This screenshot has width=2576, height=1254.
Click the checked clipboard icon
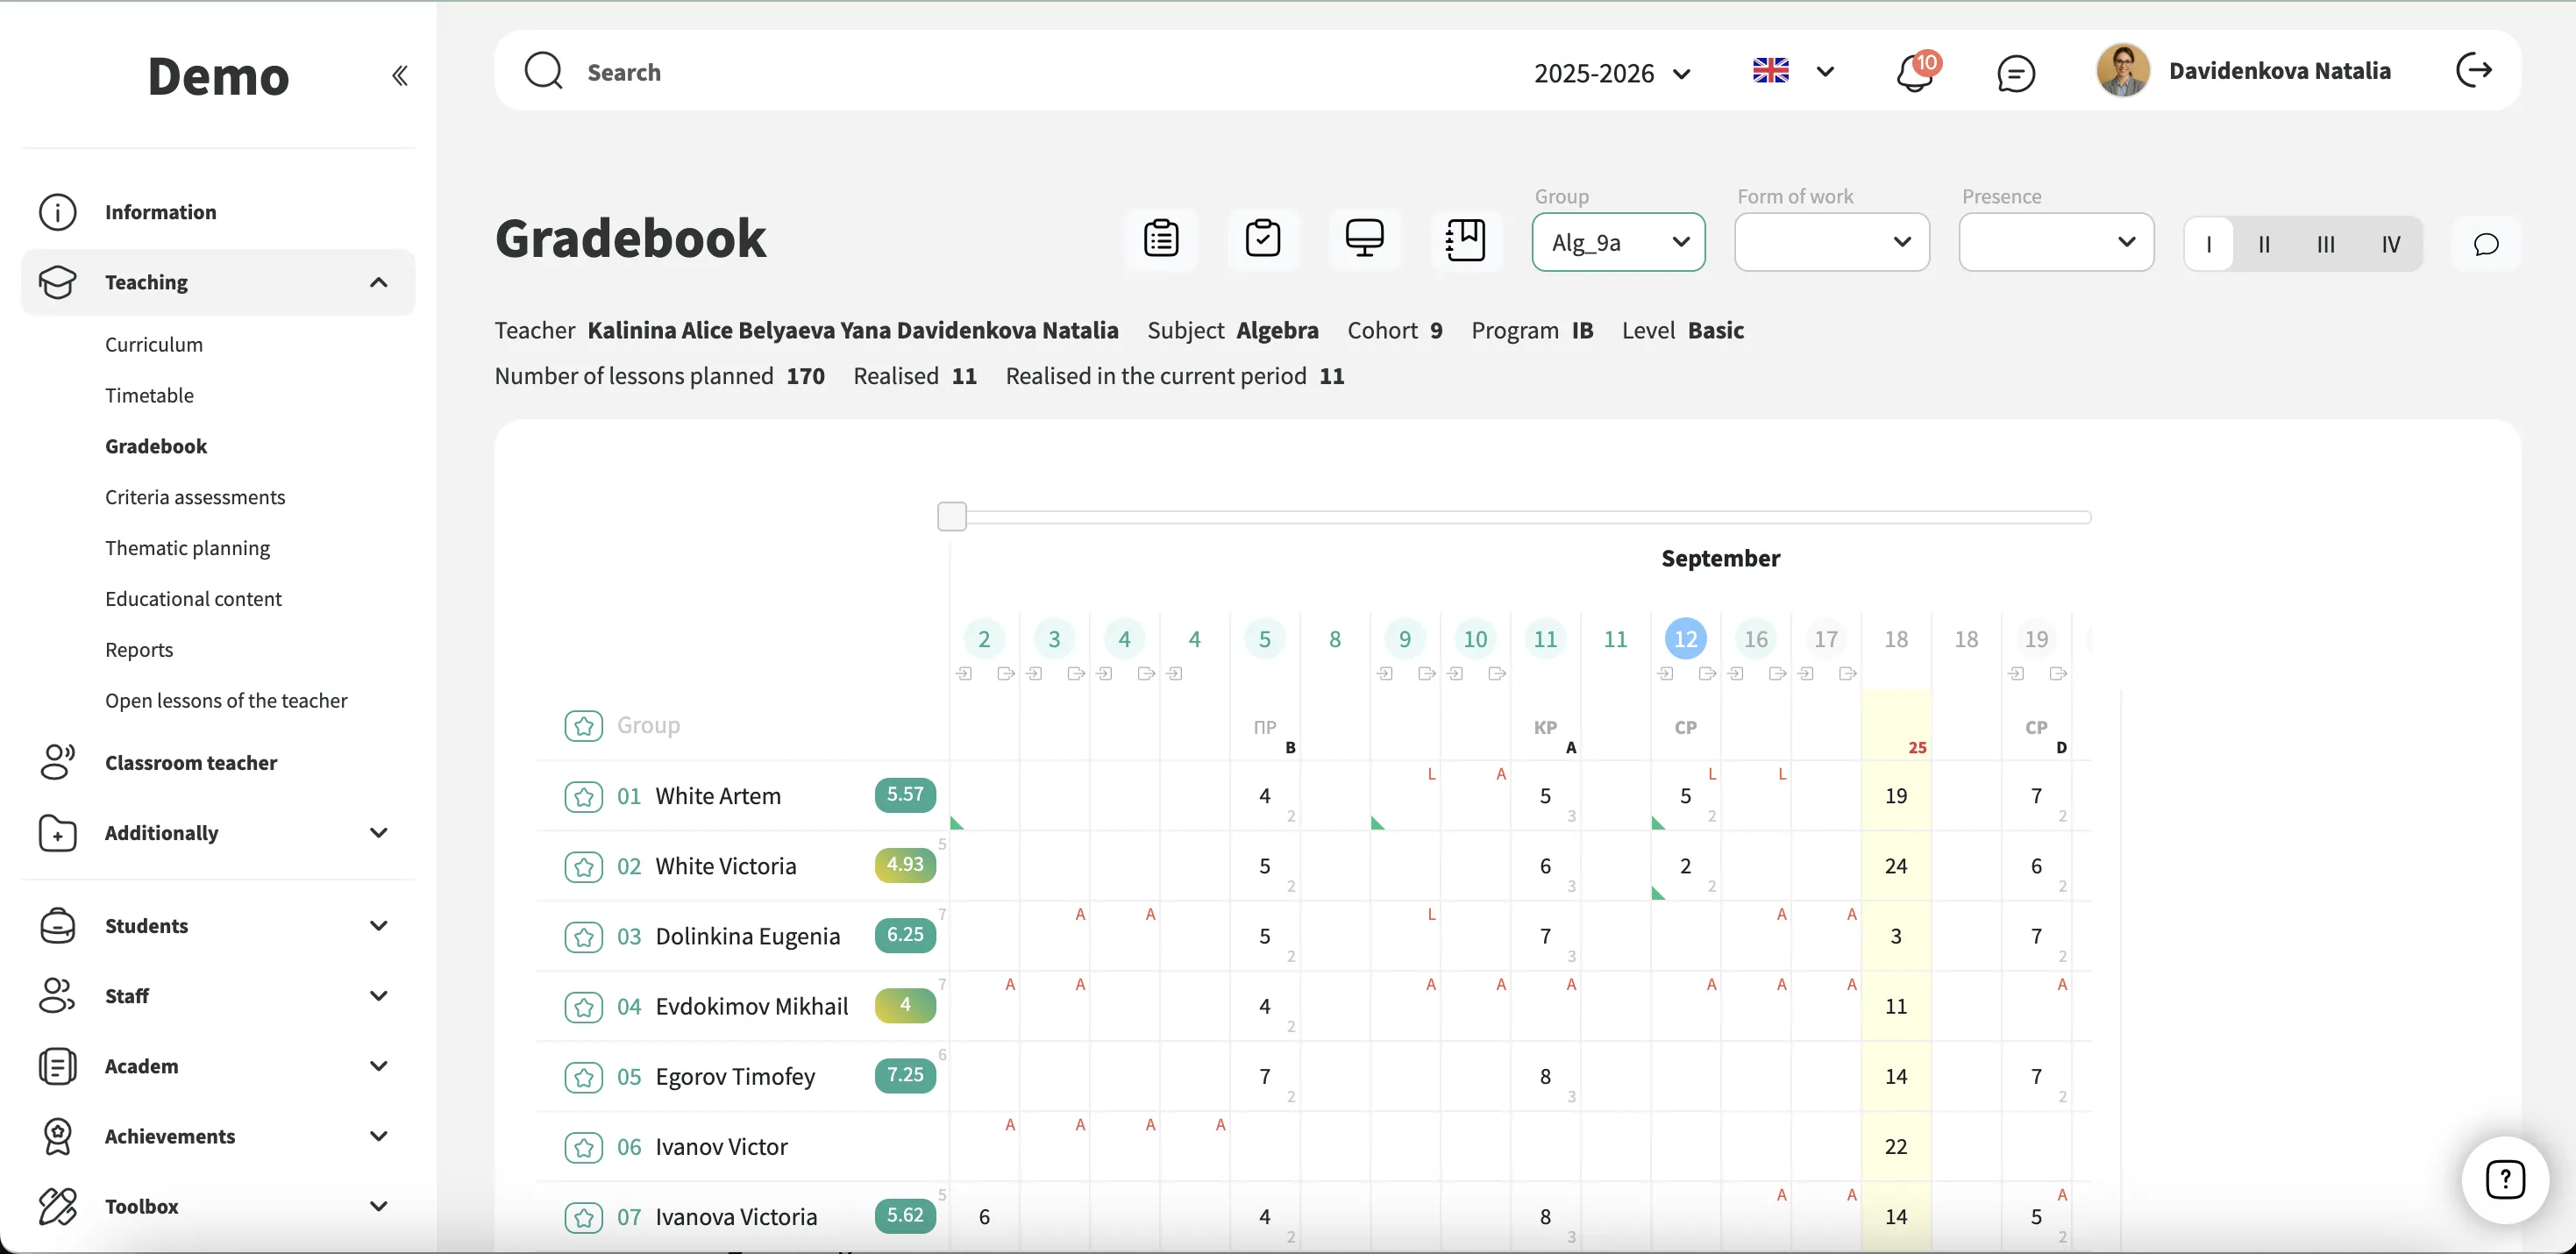pos(1263,239)
